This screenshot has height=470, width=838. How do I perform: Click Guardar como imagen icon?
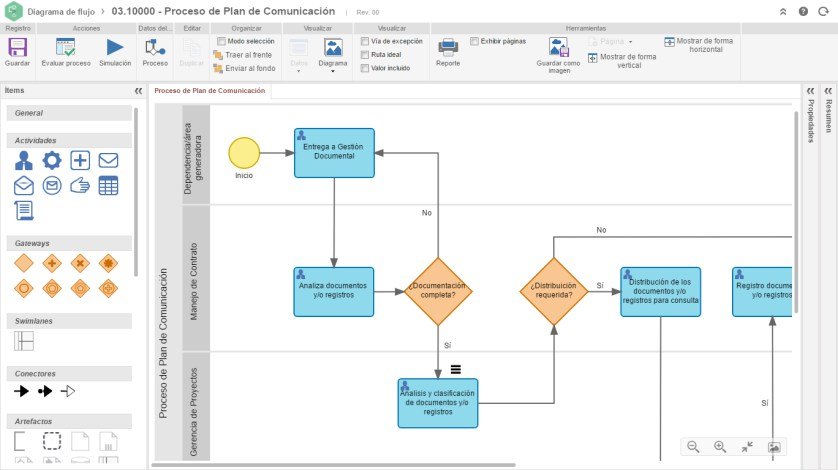click(558, 48)
